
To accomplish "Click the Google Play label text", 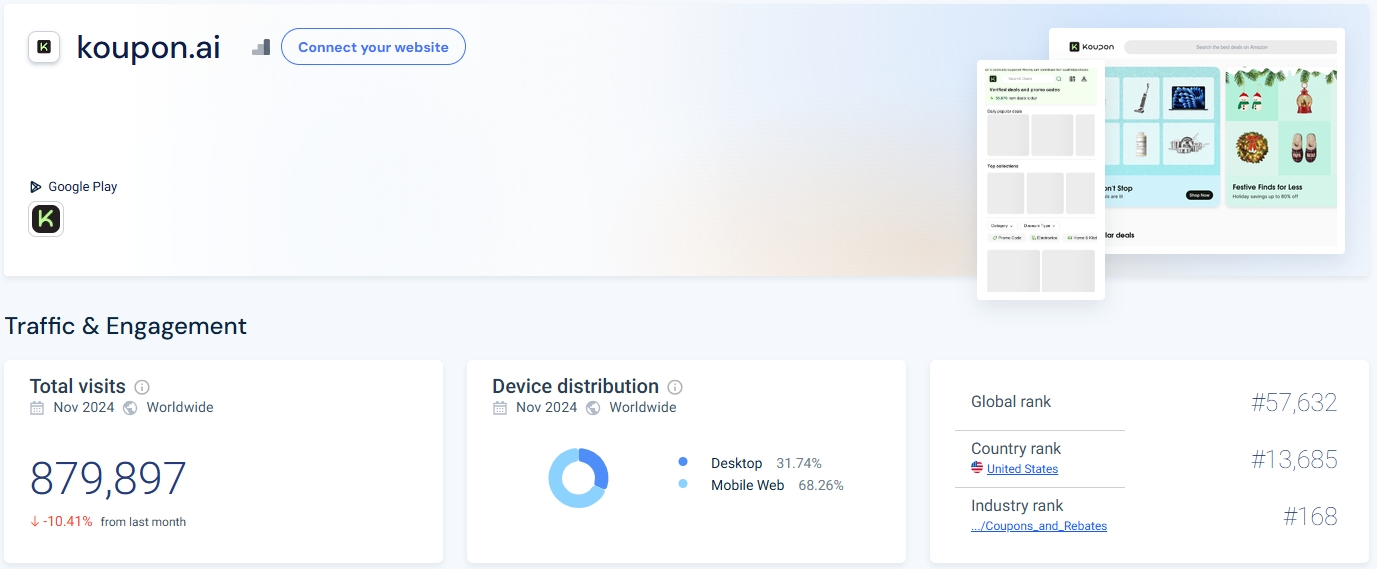I will (x=83, y=187).
